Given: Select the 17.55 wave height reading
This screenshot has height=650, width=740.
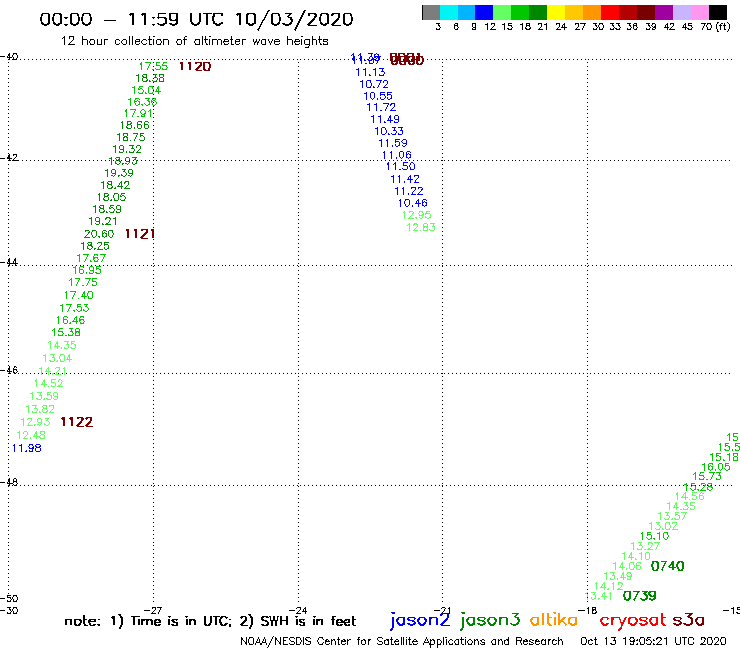Looking at the screenshot, I should click(x=153, y=67).
